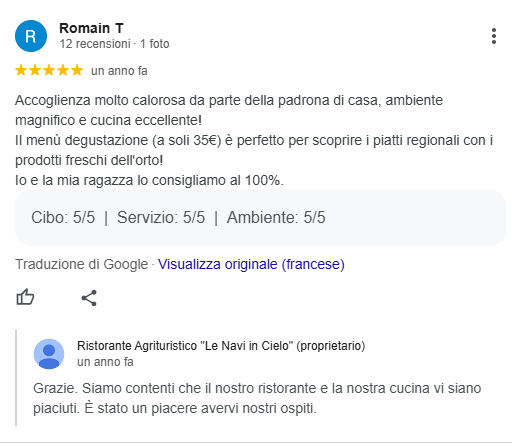Click the Ristorante Agrituristico owner name
The image size is (512, 443).
click(221, 346)
